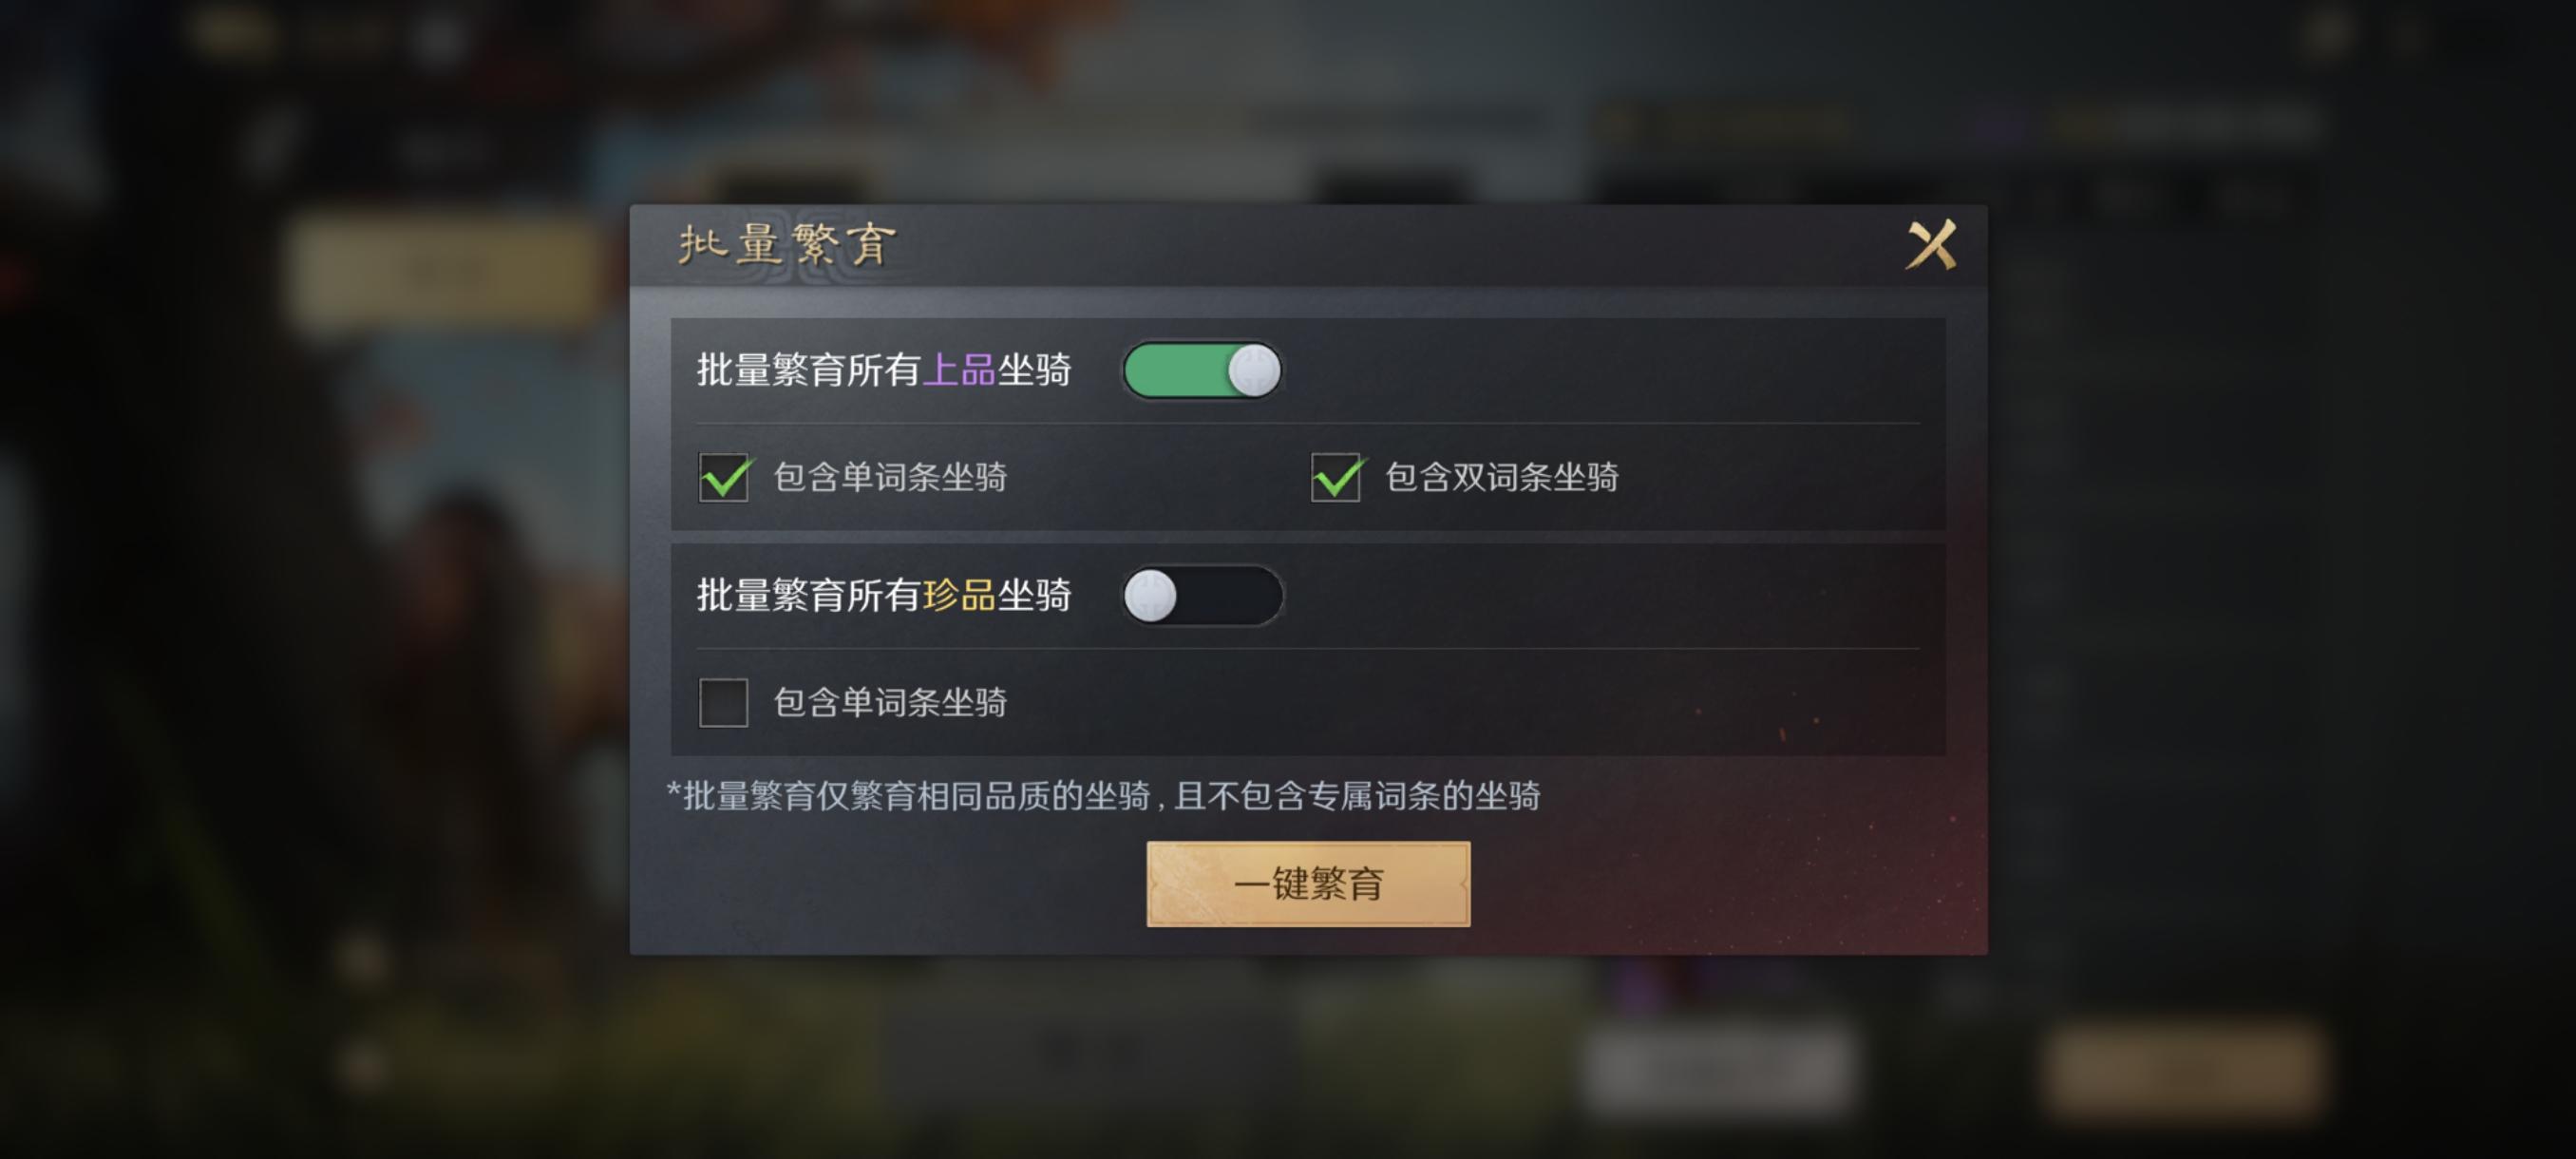The height and width of the screenshot is (1159, 2576).
Task: Uncheck the 包含双词条坐骑 checkbox
Action: [x=1336, y=477]
